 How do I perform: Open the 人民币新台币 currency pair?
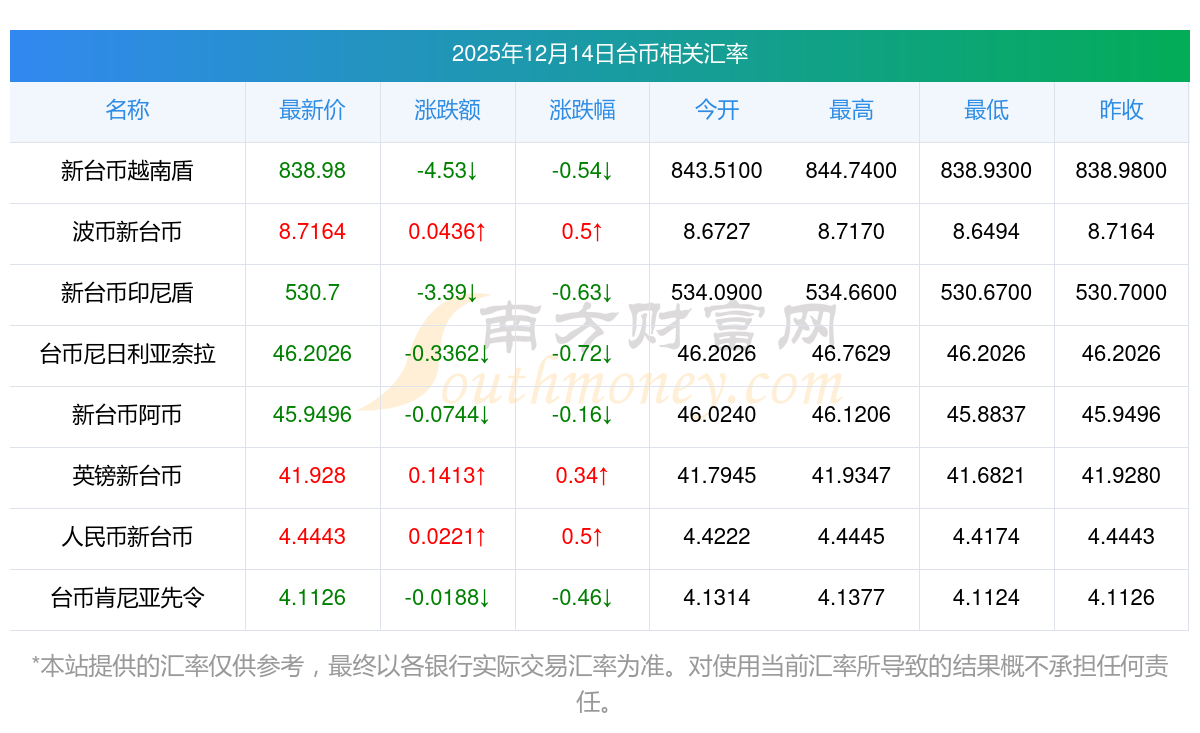pyautogui.click(x=127, y=537)
